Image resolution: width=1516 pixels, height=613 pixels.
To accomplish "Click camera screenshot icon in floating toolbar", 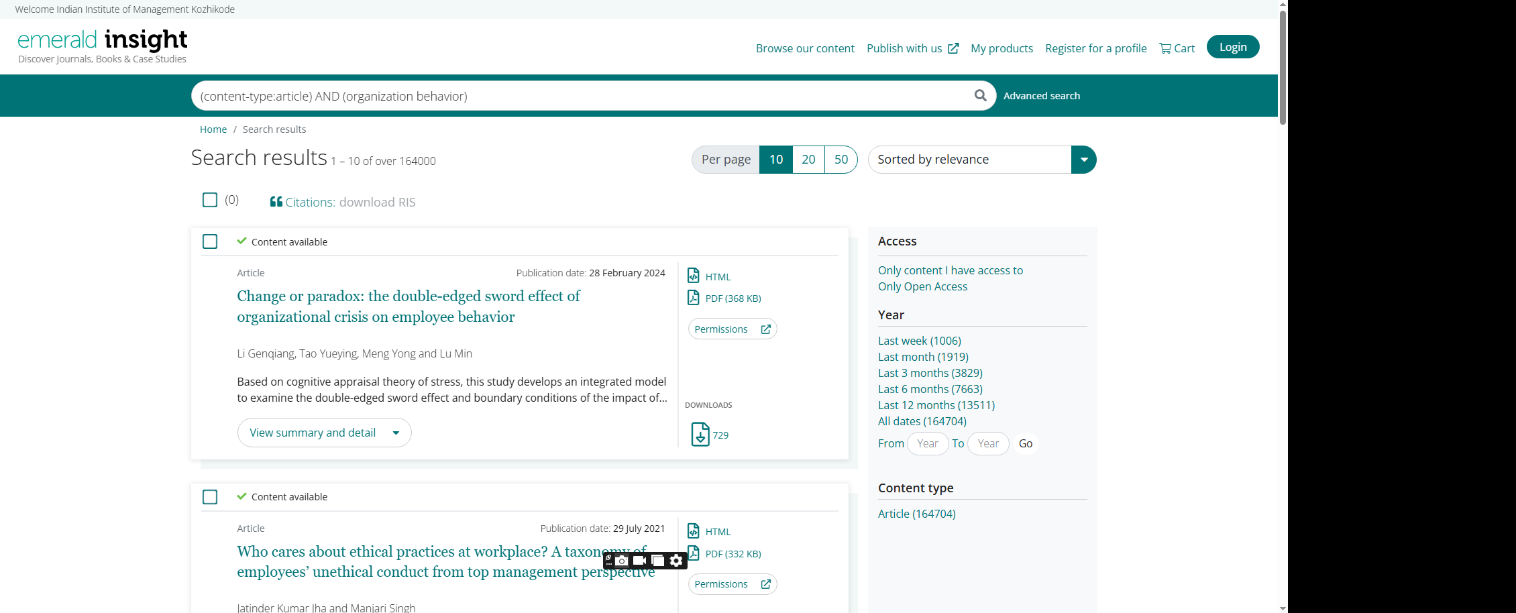I will [x=621, y=560].
